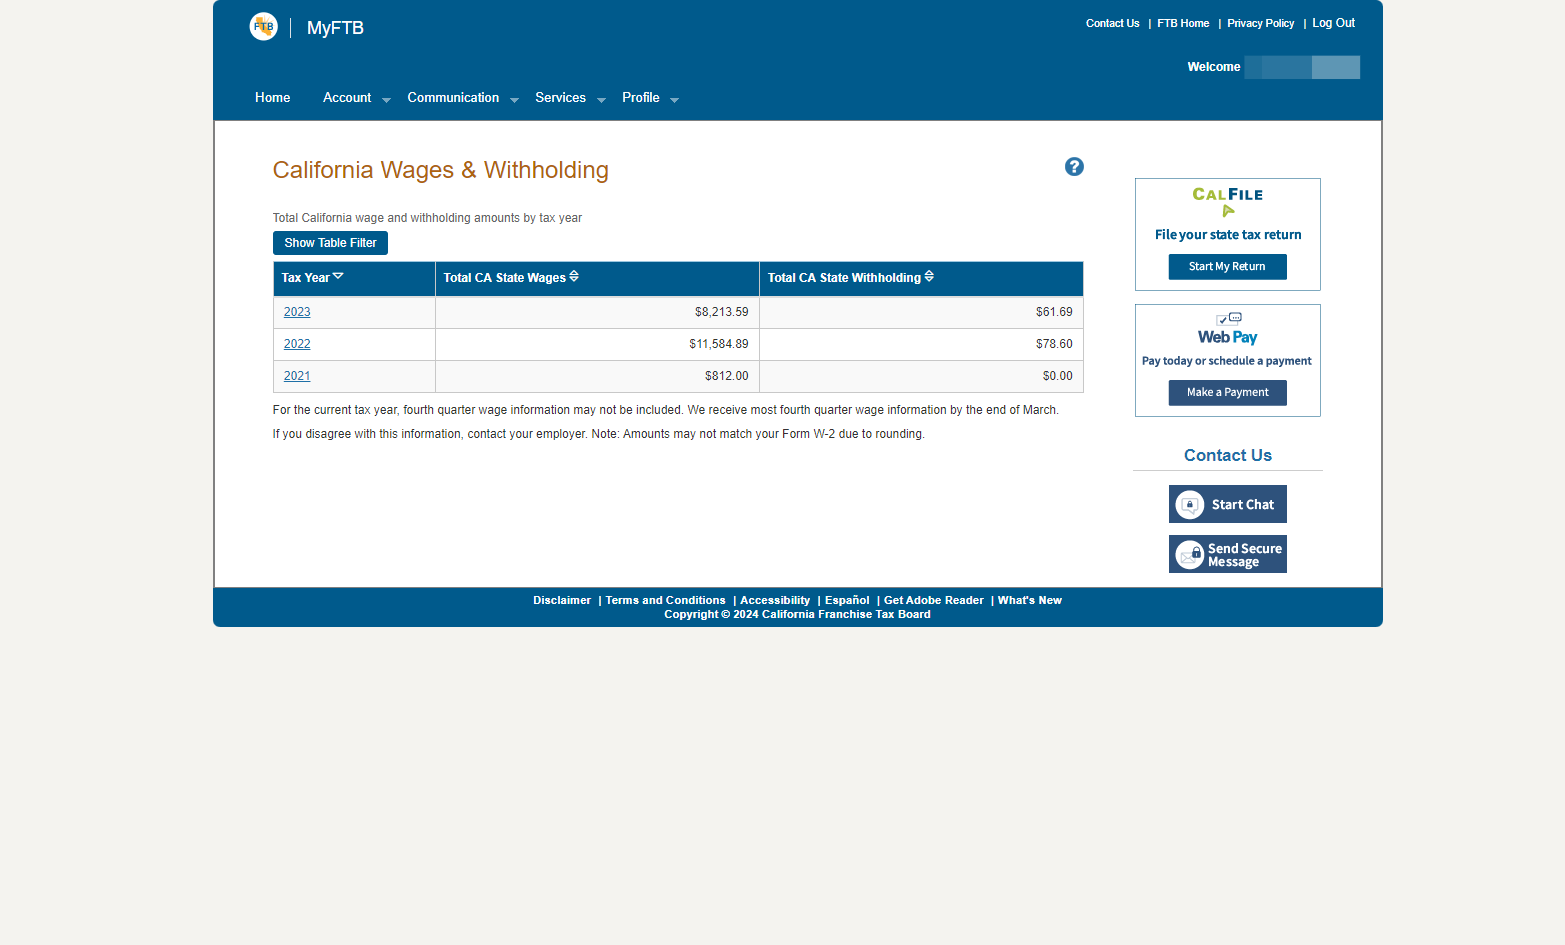Open Privacy Policy link
Viewport: 1565px width, 945px height.
pos(1260,23)
